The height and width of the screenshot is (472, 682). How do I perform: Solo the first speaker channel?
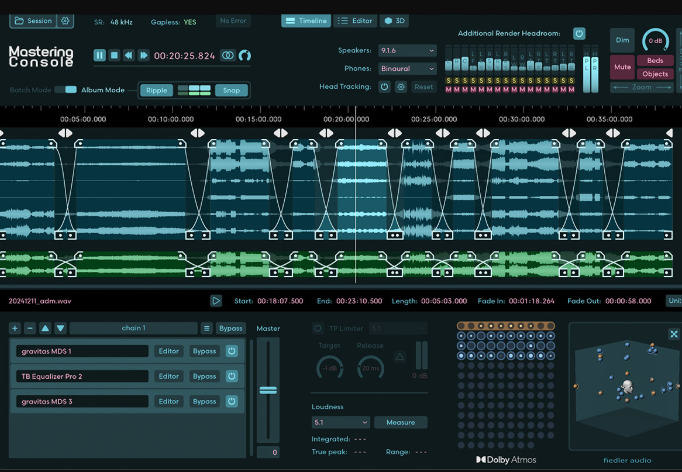[x=448, y=80]
